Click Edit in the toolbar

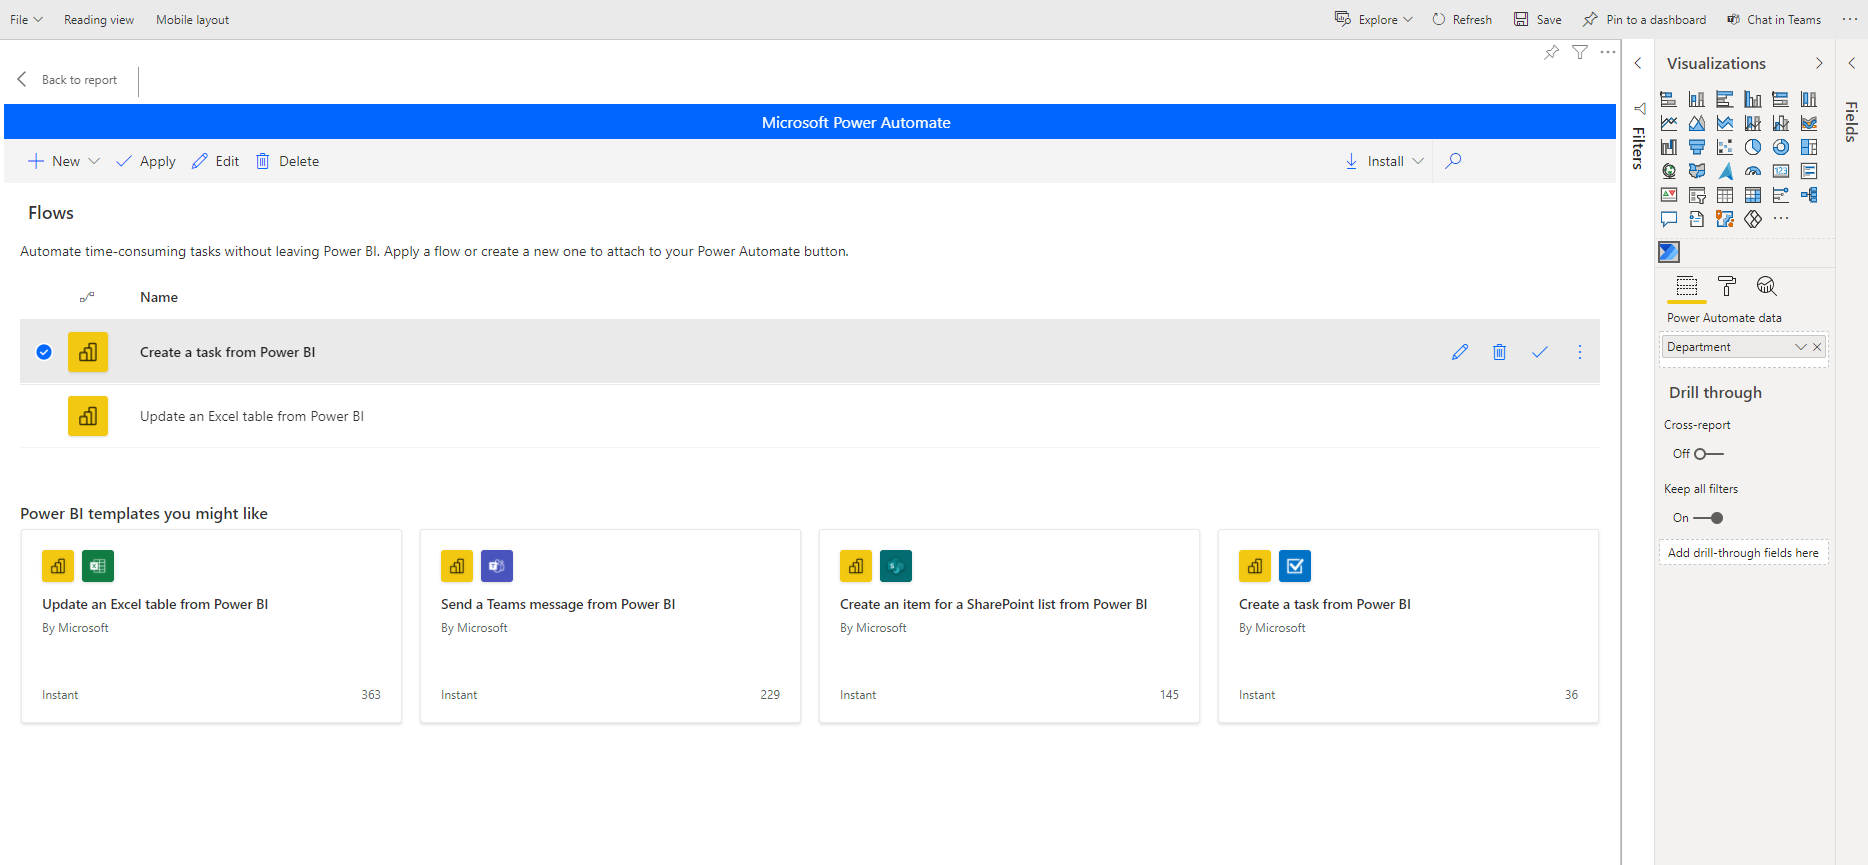(215, 161)
